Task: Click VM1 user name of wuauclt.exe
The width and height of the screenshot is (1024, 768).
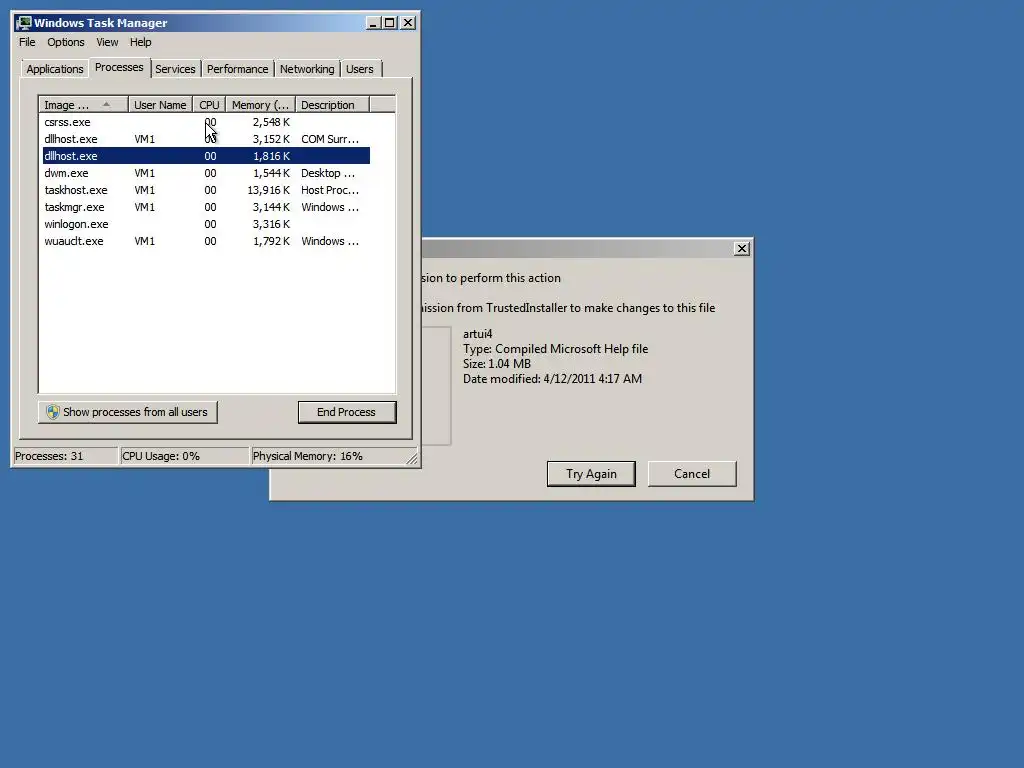Action: (x=144, y=241)
